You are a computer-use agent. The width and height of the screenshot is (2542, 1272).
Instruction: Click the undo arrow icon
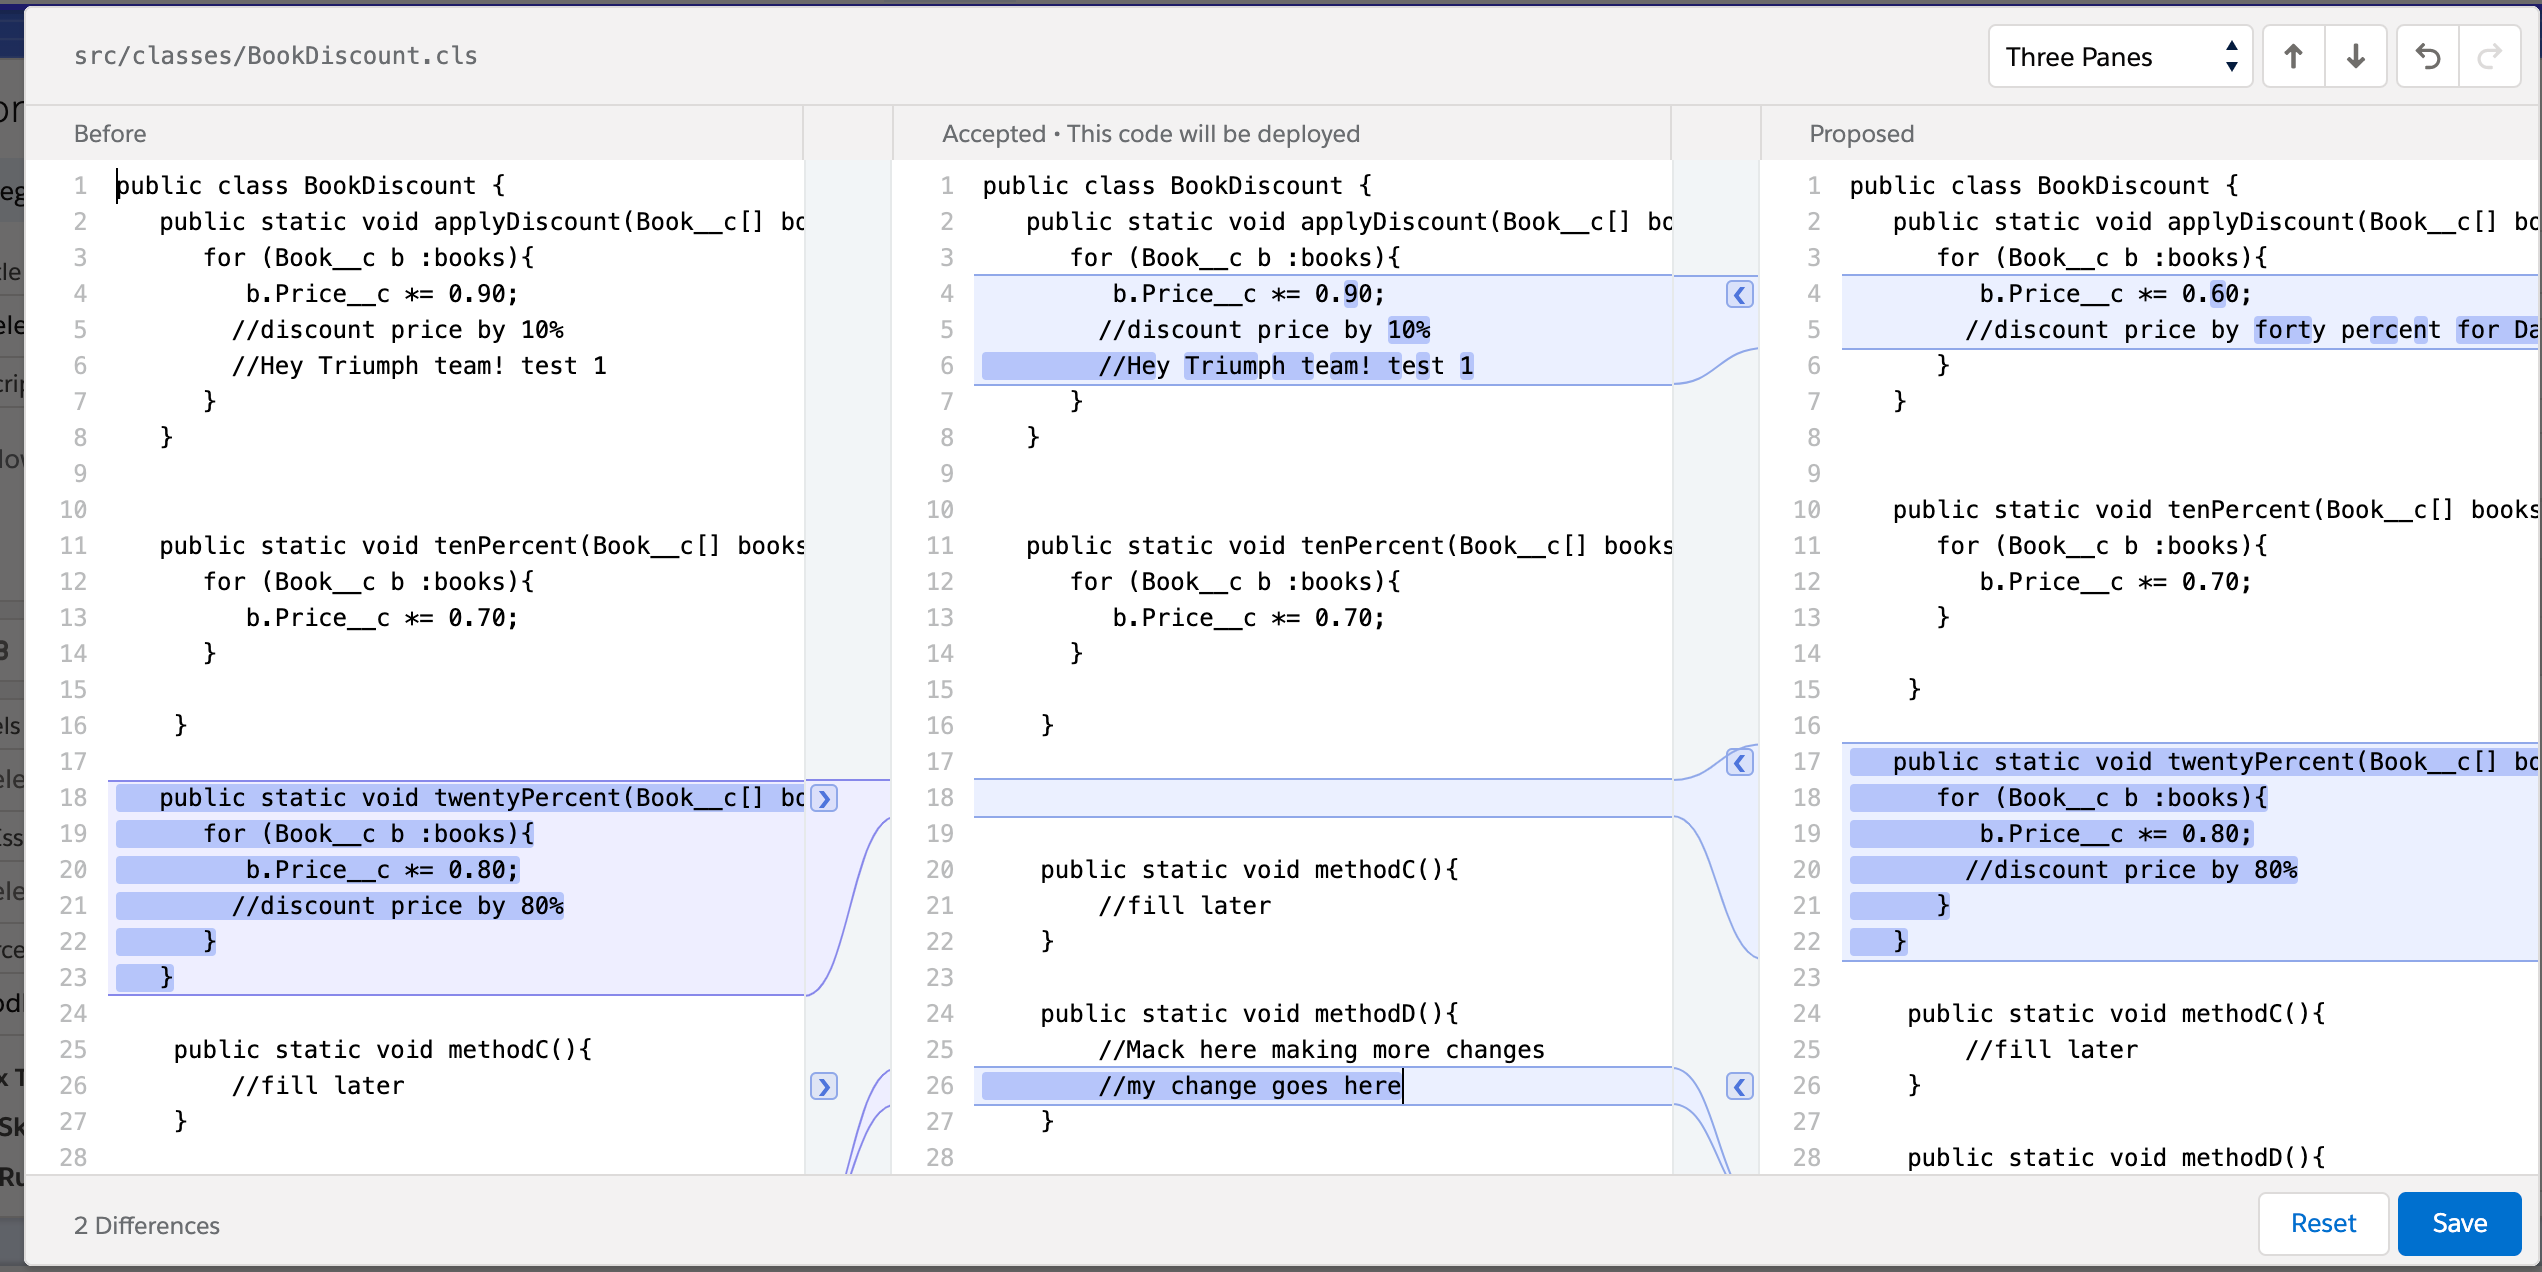click(2427, 56)
